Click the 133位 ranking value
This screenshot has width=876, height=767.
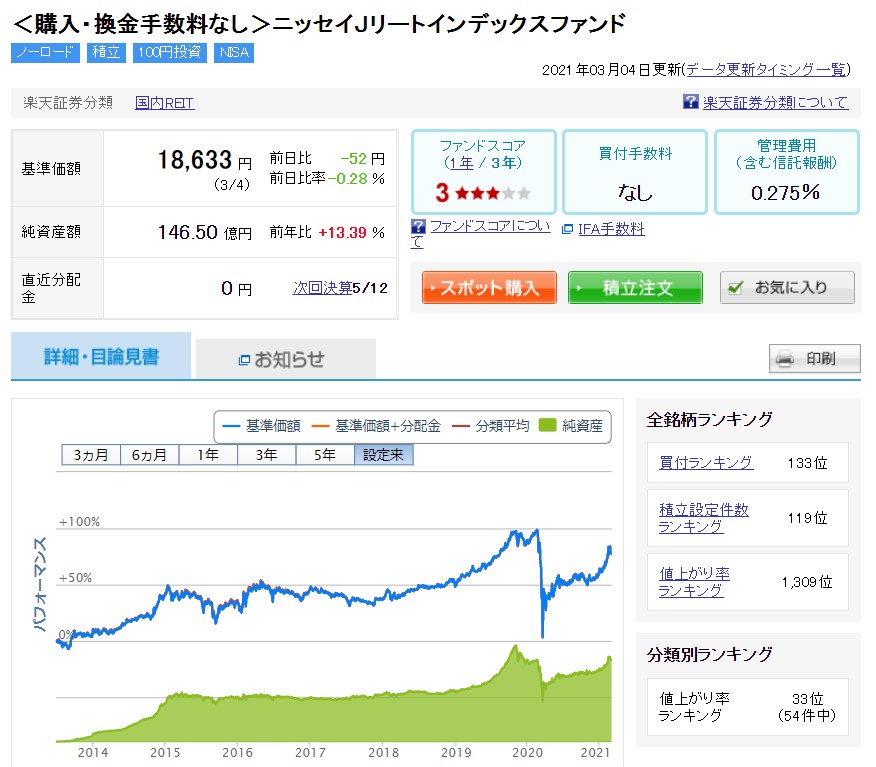807,463
